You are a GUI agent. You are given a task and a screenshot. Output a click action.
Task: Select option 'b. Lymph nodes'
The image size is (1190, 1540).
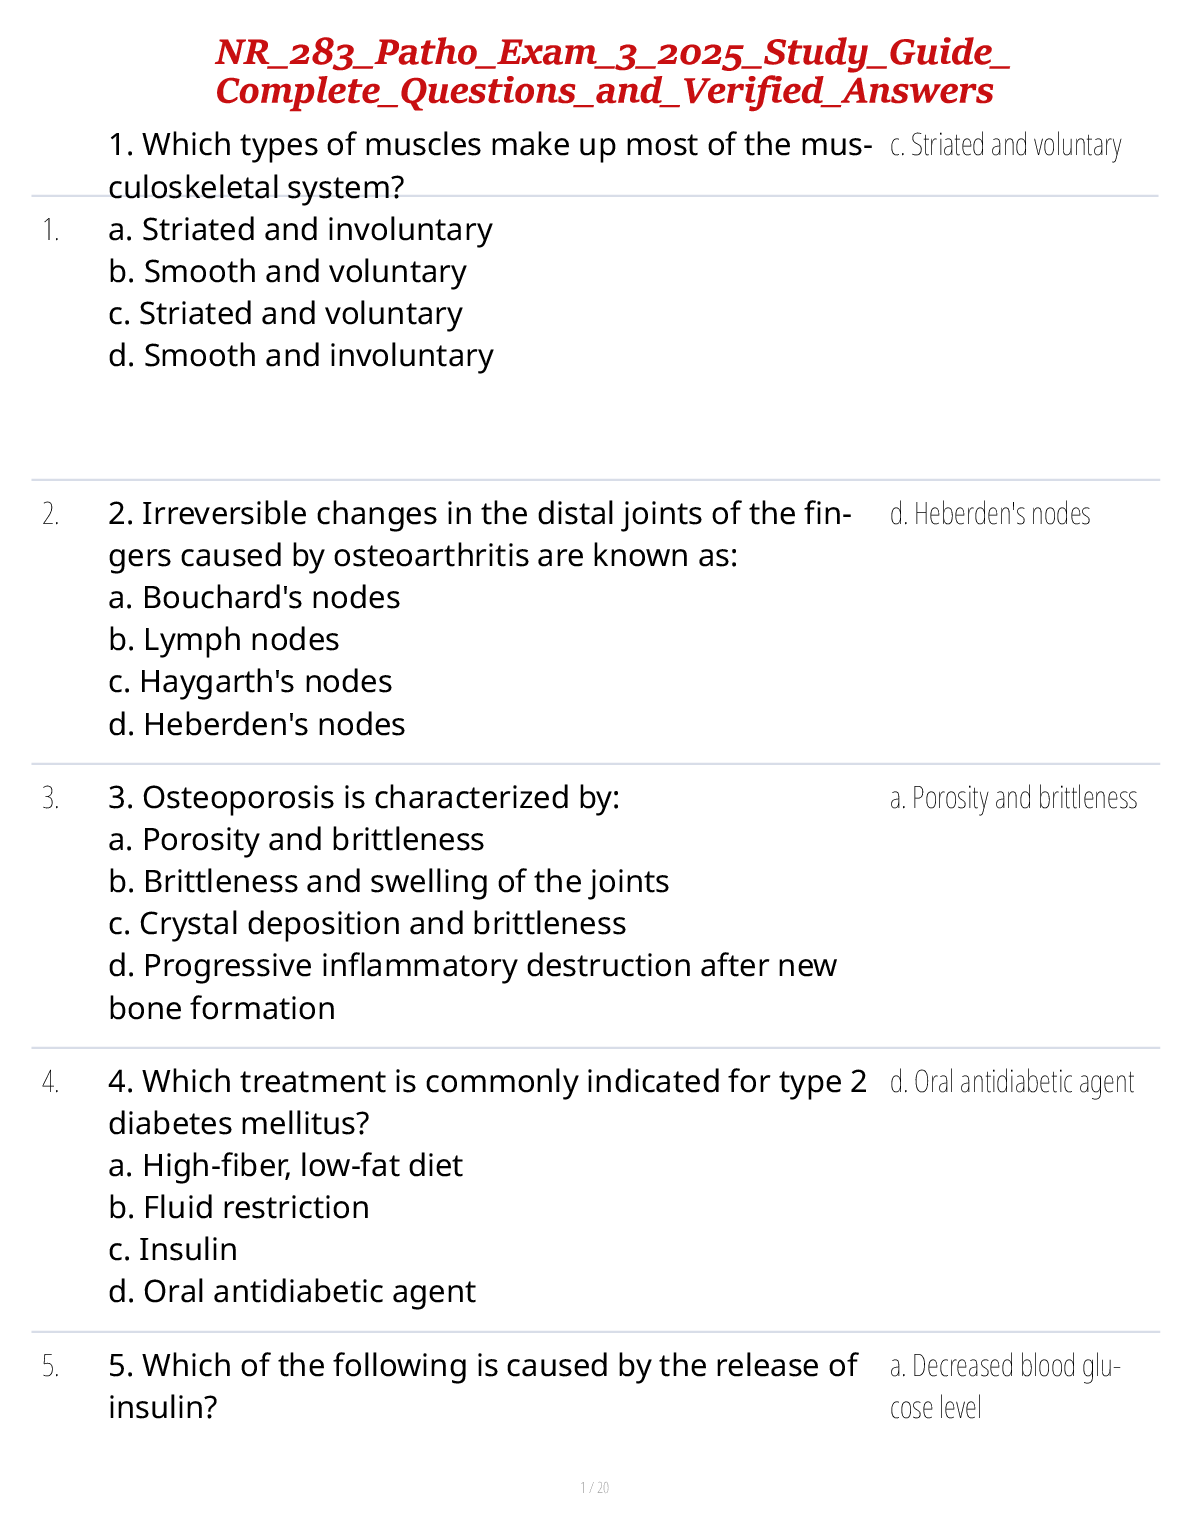[224, 640]
